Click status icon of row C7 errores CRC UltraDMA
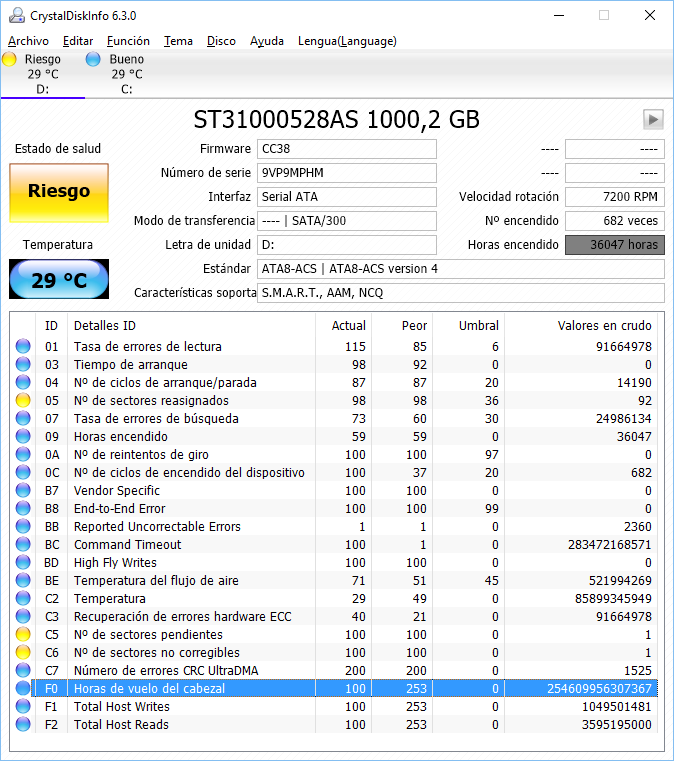 coord(23,670)
